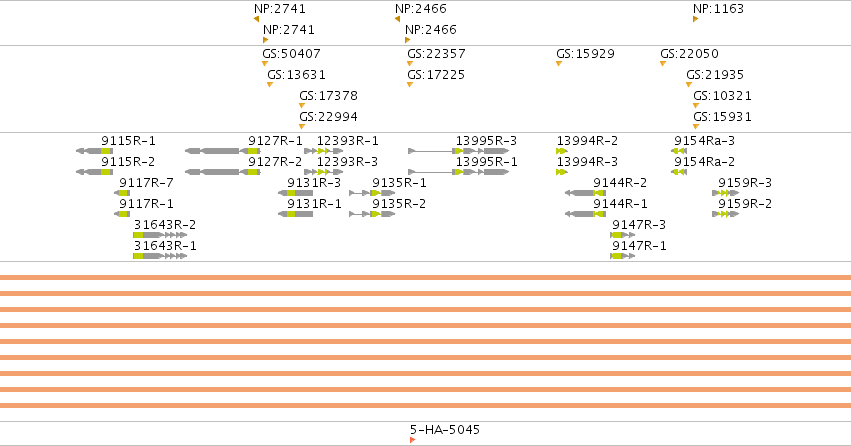Click the 9154Ra-2 transcript label

tap(704, 162)
